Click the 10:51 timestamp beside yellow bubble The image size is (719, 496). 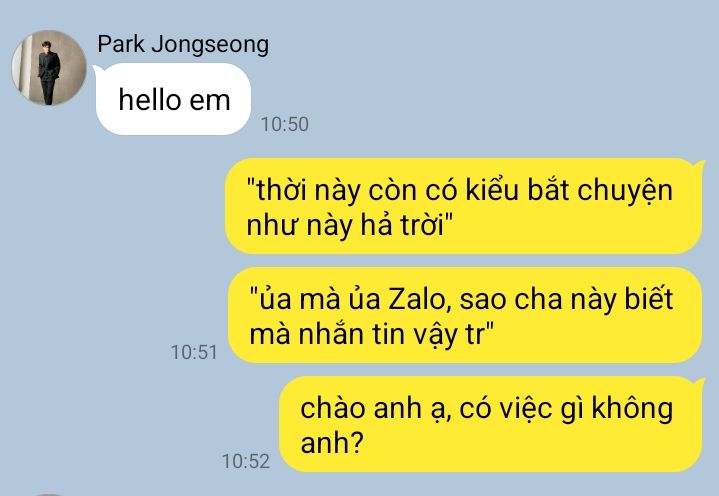(194, 353)
